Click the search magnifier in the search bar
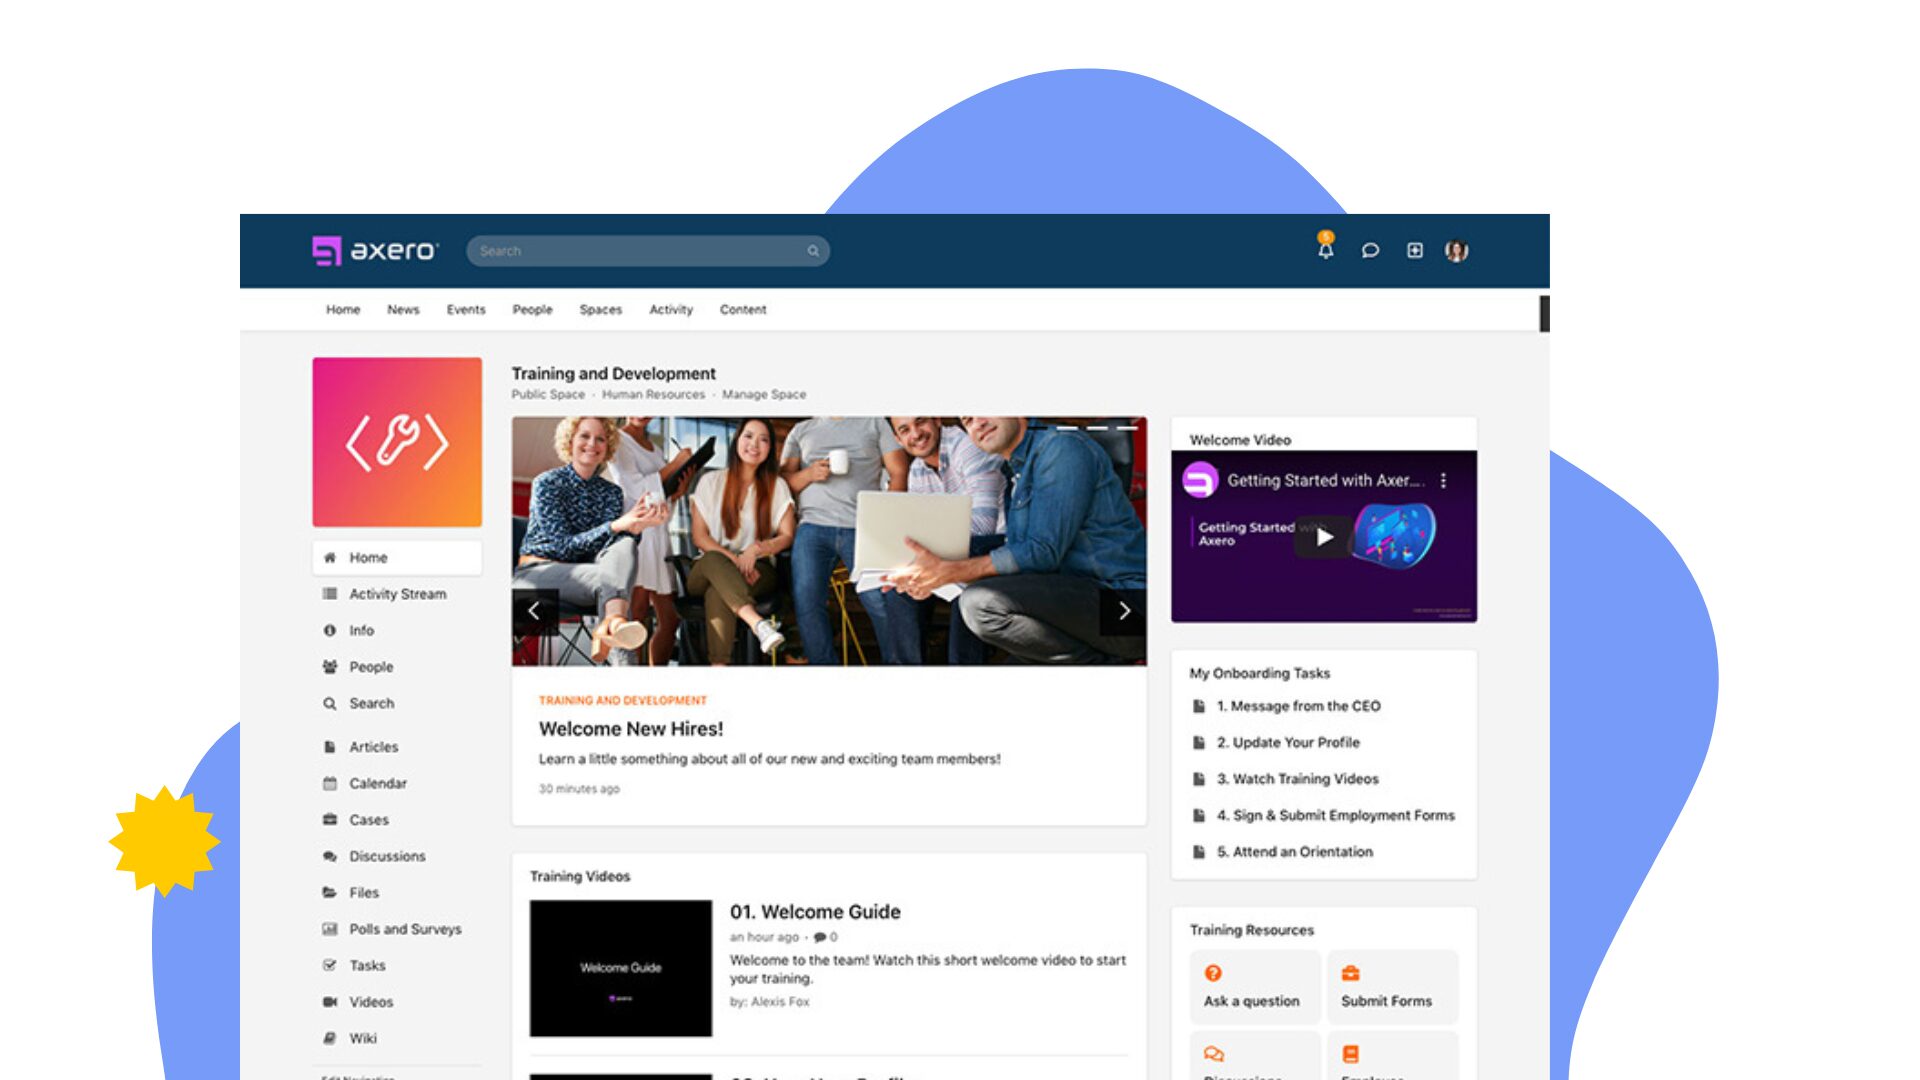Screen dimensions: 1920x1080 click(812, 251)
